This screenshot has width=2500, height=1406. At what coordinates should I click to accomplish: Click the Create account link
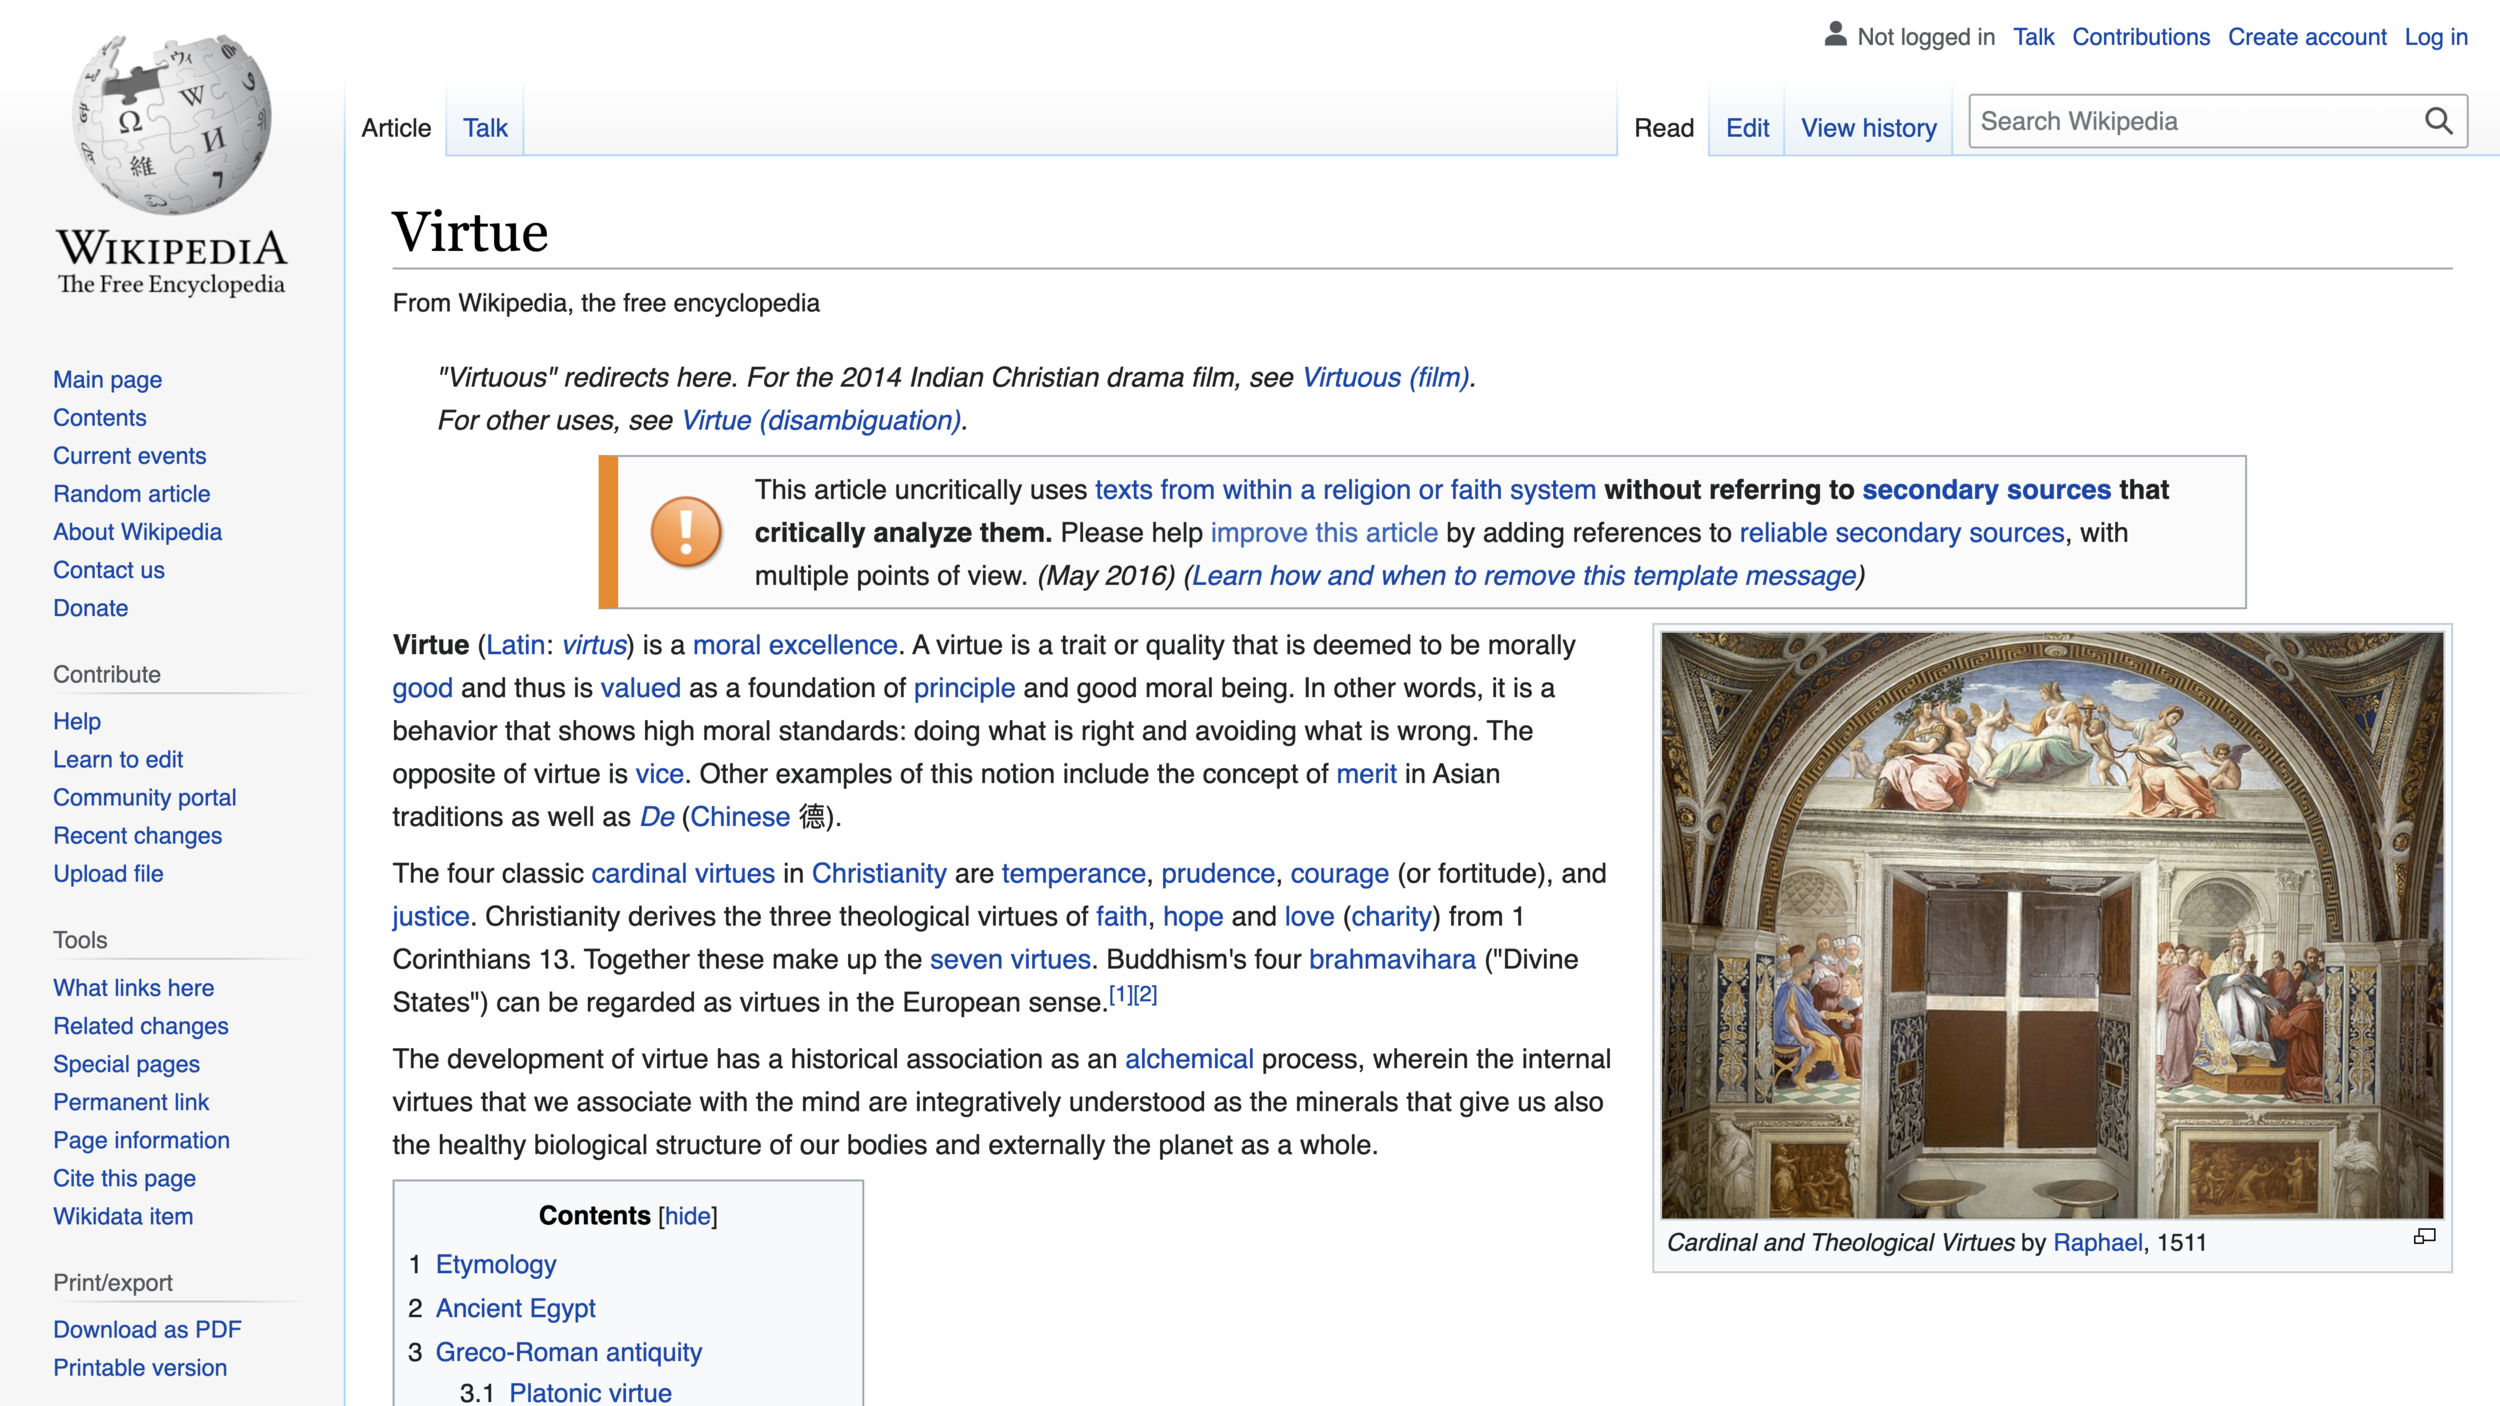tap(2307, 37)
